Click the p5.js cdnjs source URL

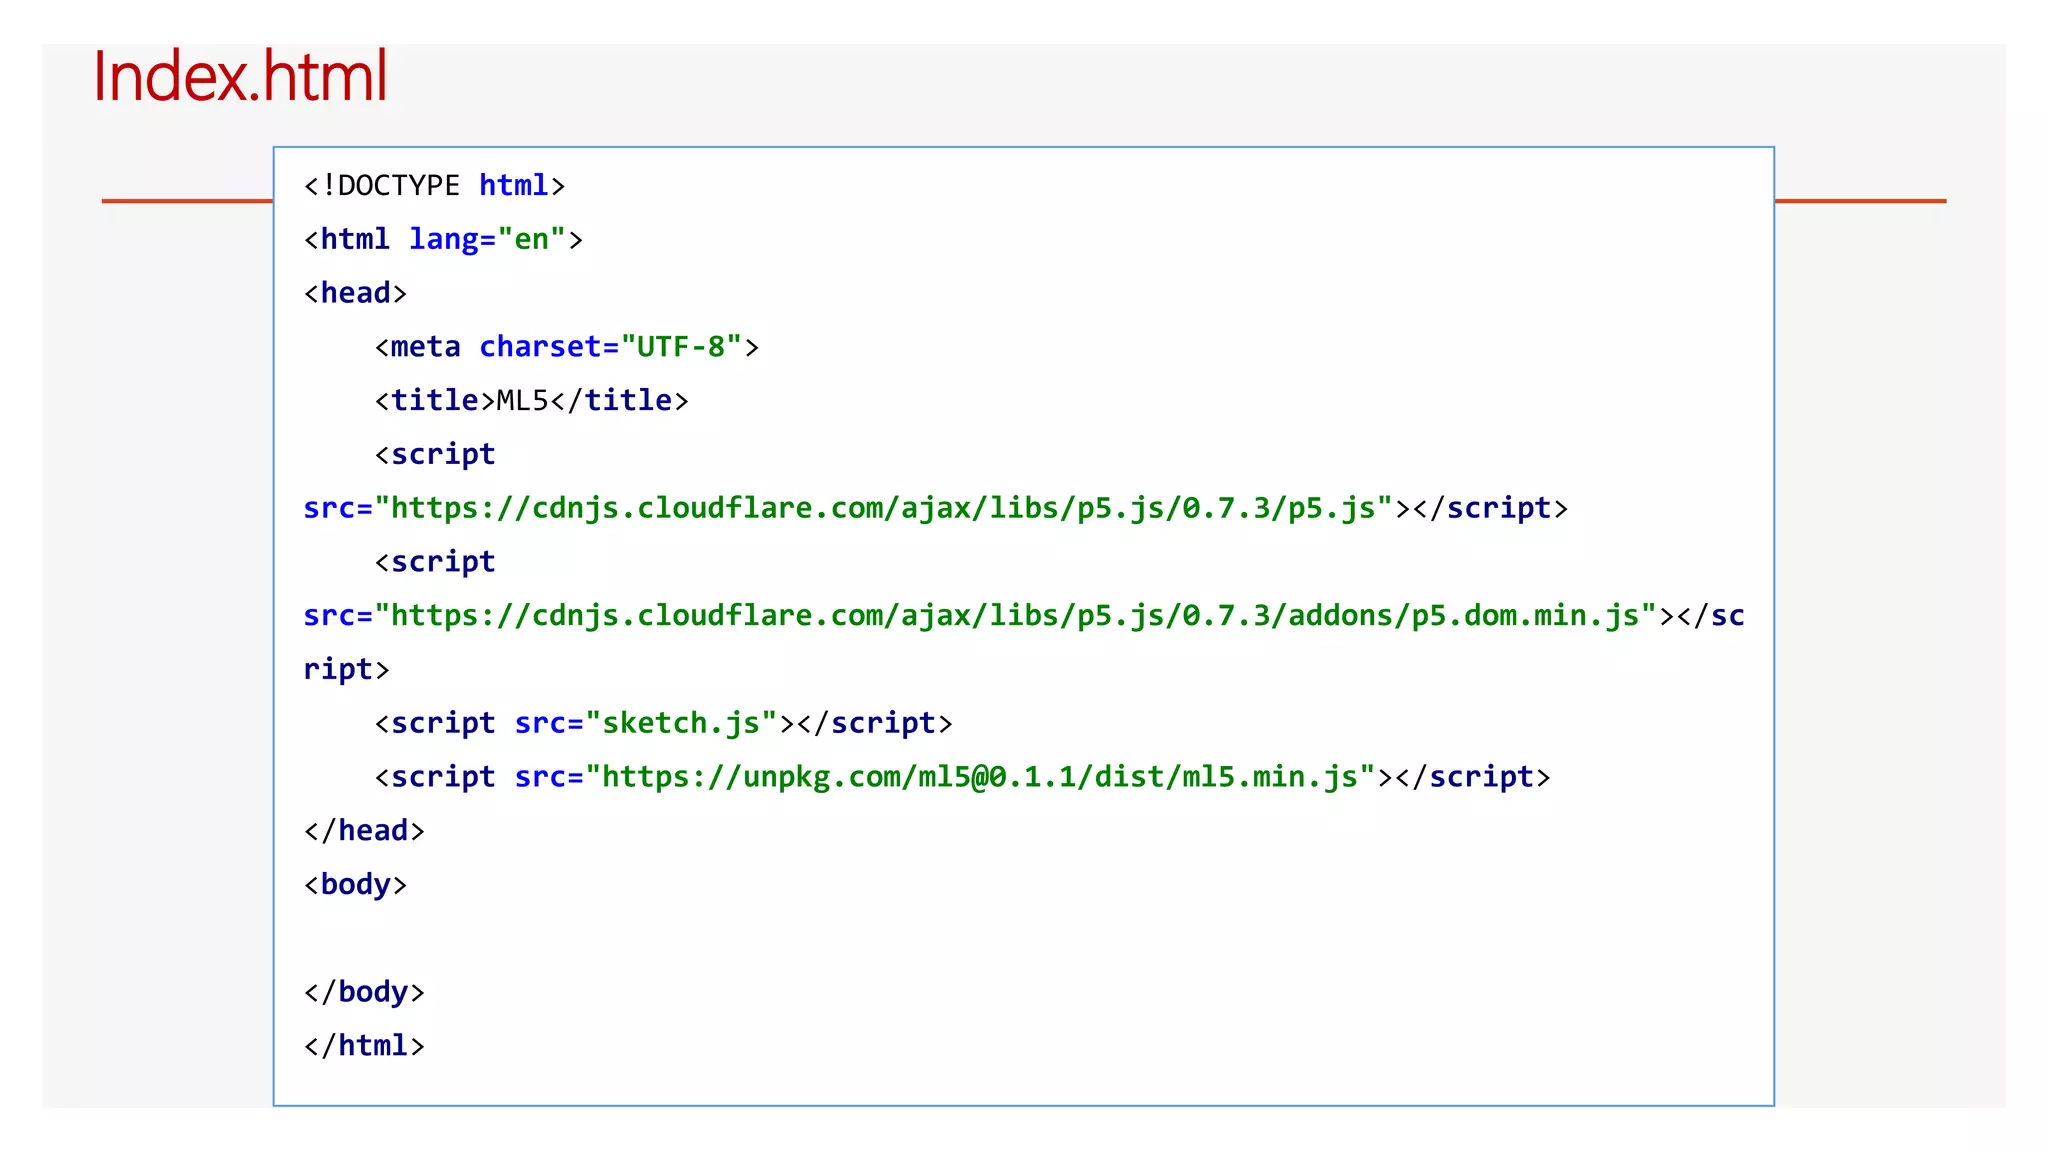884,508
